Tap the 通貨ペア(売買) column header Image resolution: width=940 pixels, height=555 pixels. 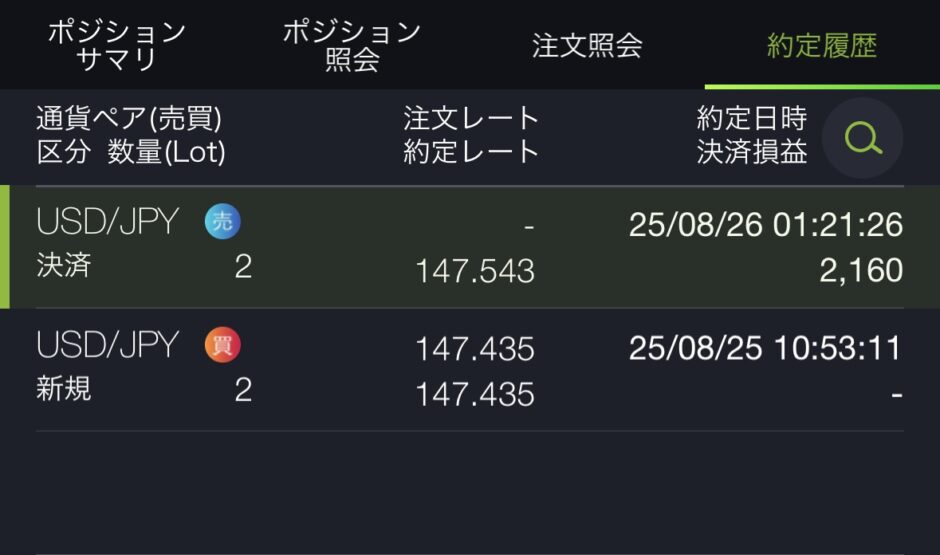pyautogui.click(x=129, y=118)
